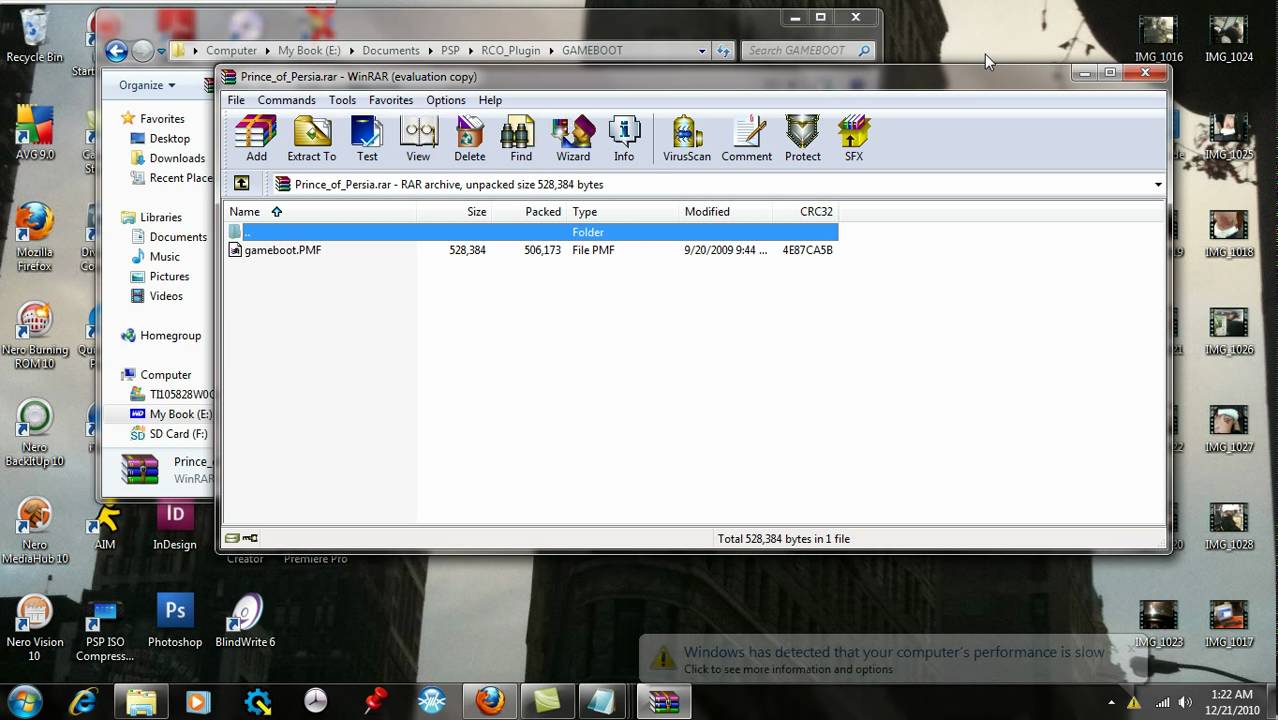
Task: Go up one folder level in WinRAR
Action: pyautogui.click(x=241, y=184)
